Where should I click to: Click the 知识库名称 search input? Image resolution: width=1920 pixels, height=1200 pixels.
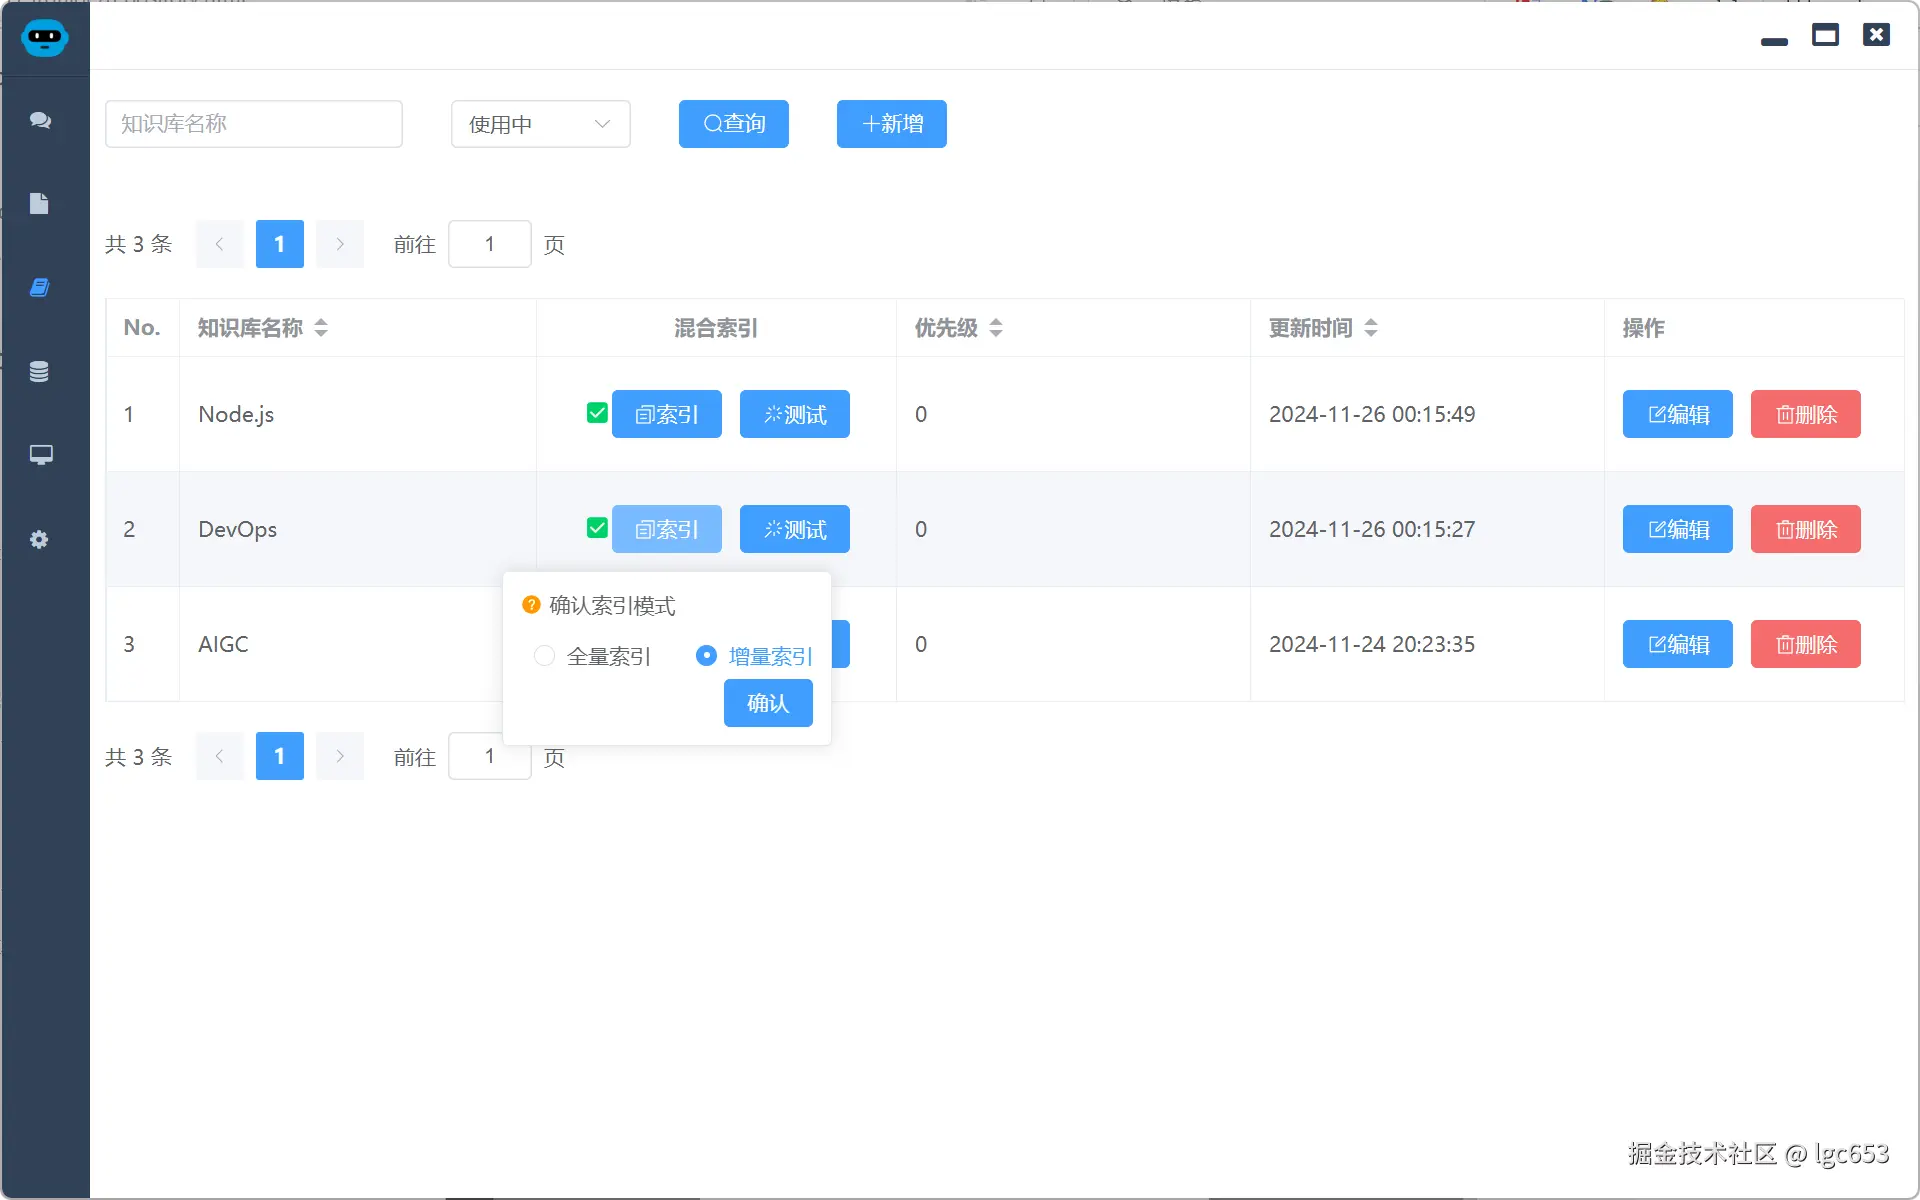(254, 124)
